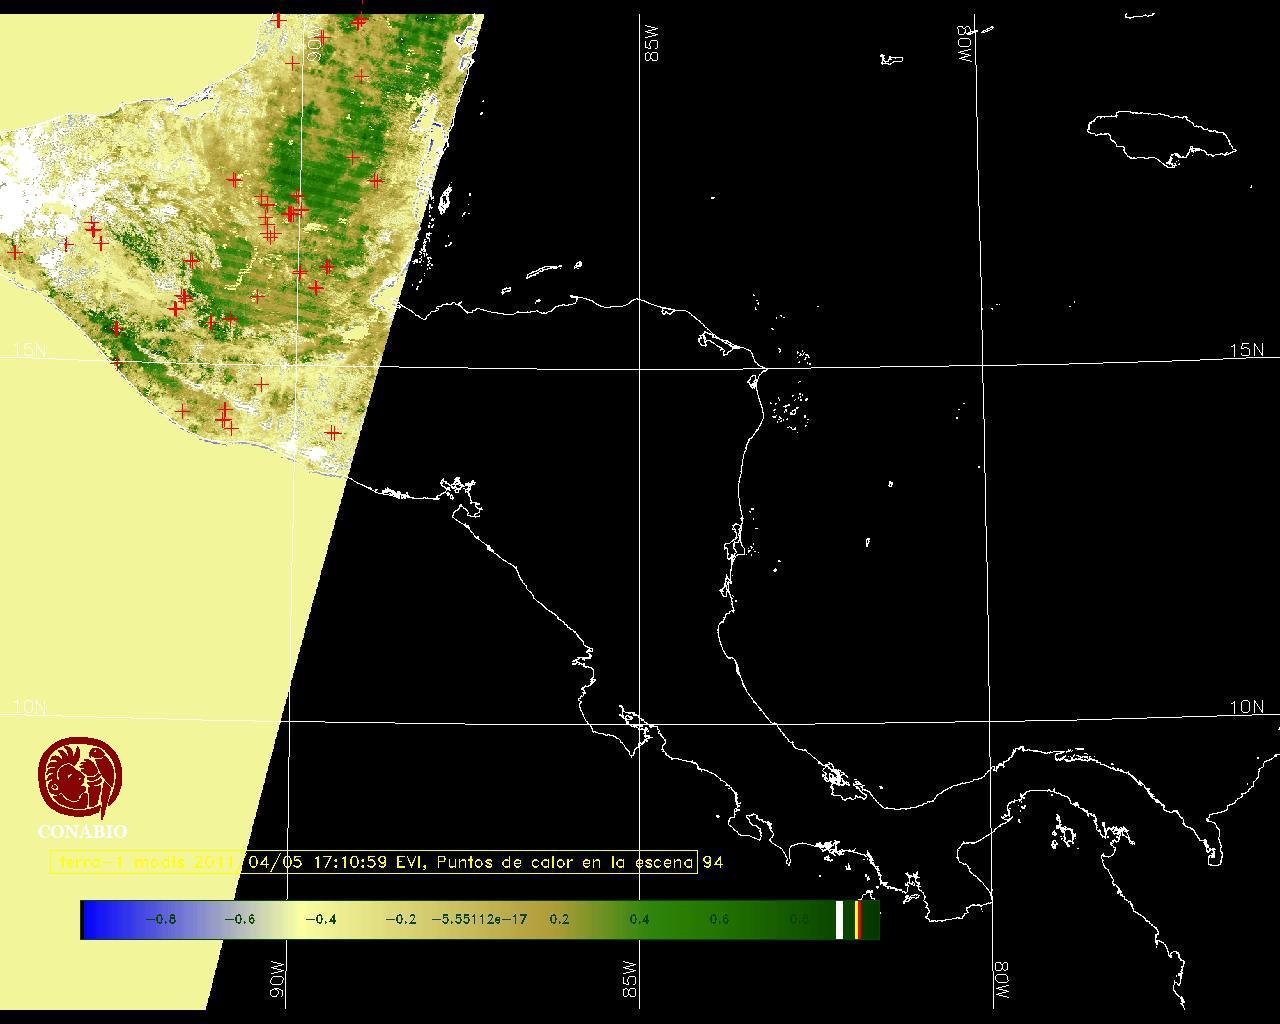The image size is (1280, 1024).
Task: Click the 90W longitude label at bottom
Action: tap(277, 980)
